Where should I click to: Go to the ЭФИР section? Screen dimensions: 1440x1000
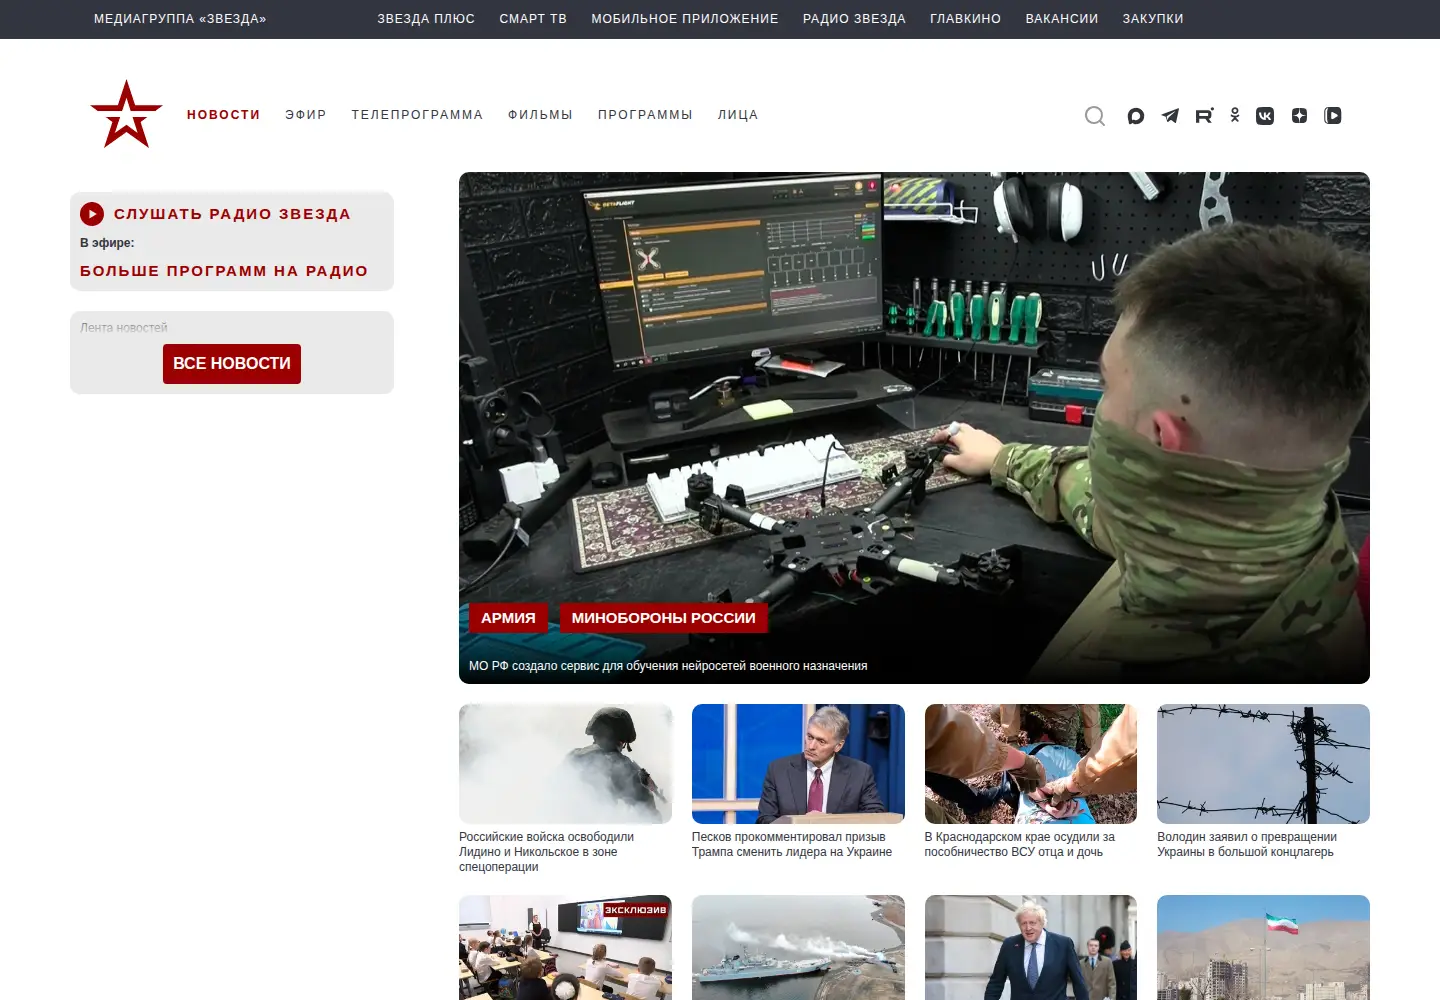[x=306, y=115]
